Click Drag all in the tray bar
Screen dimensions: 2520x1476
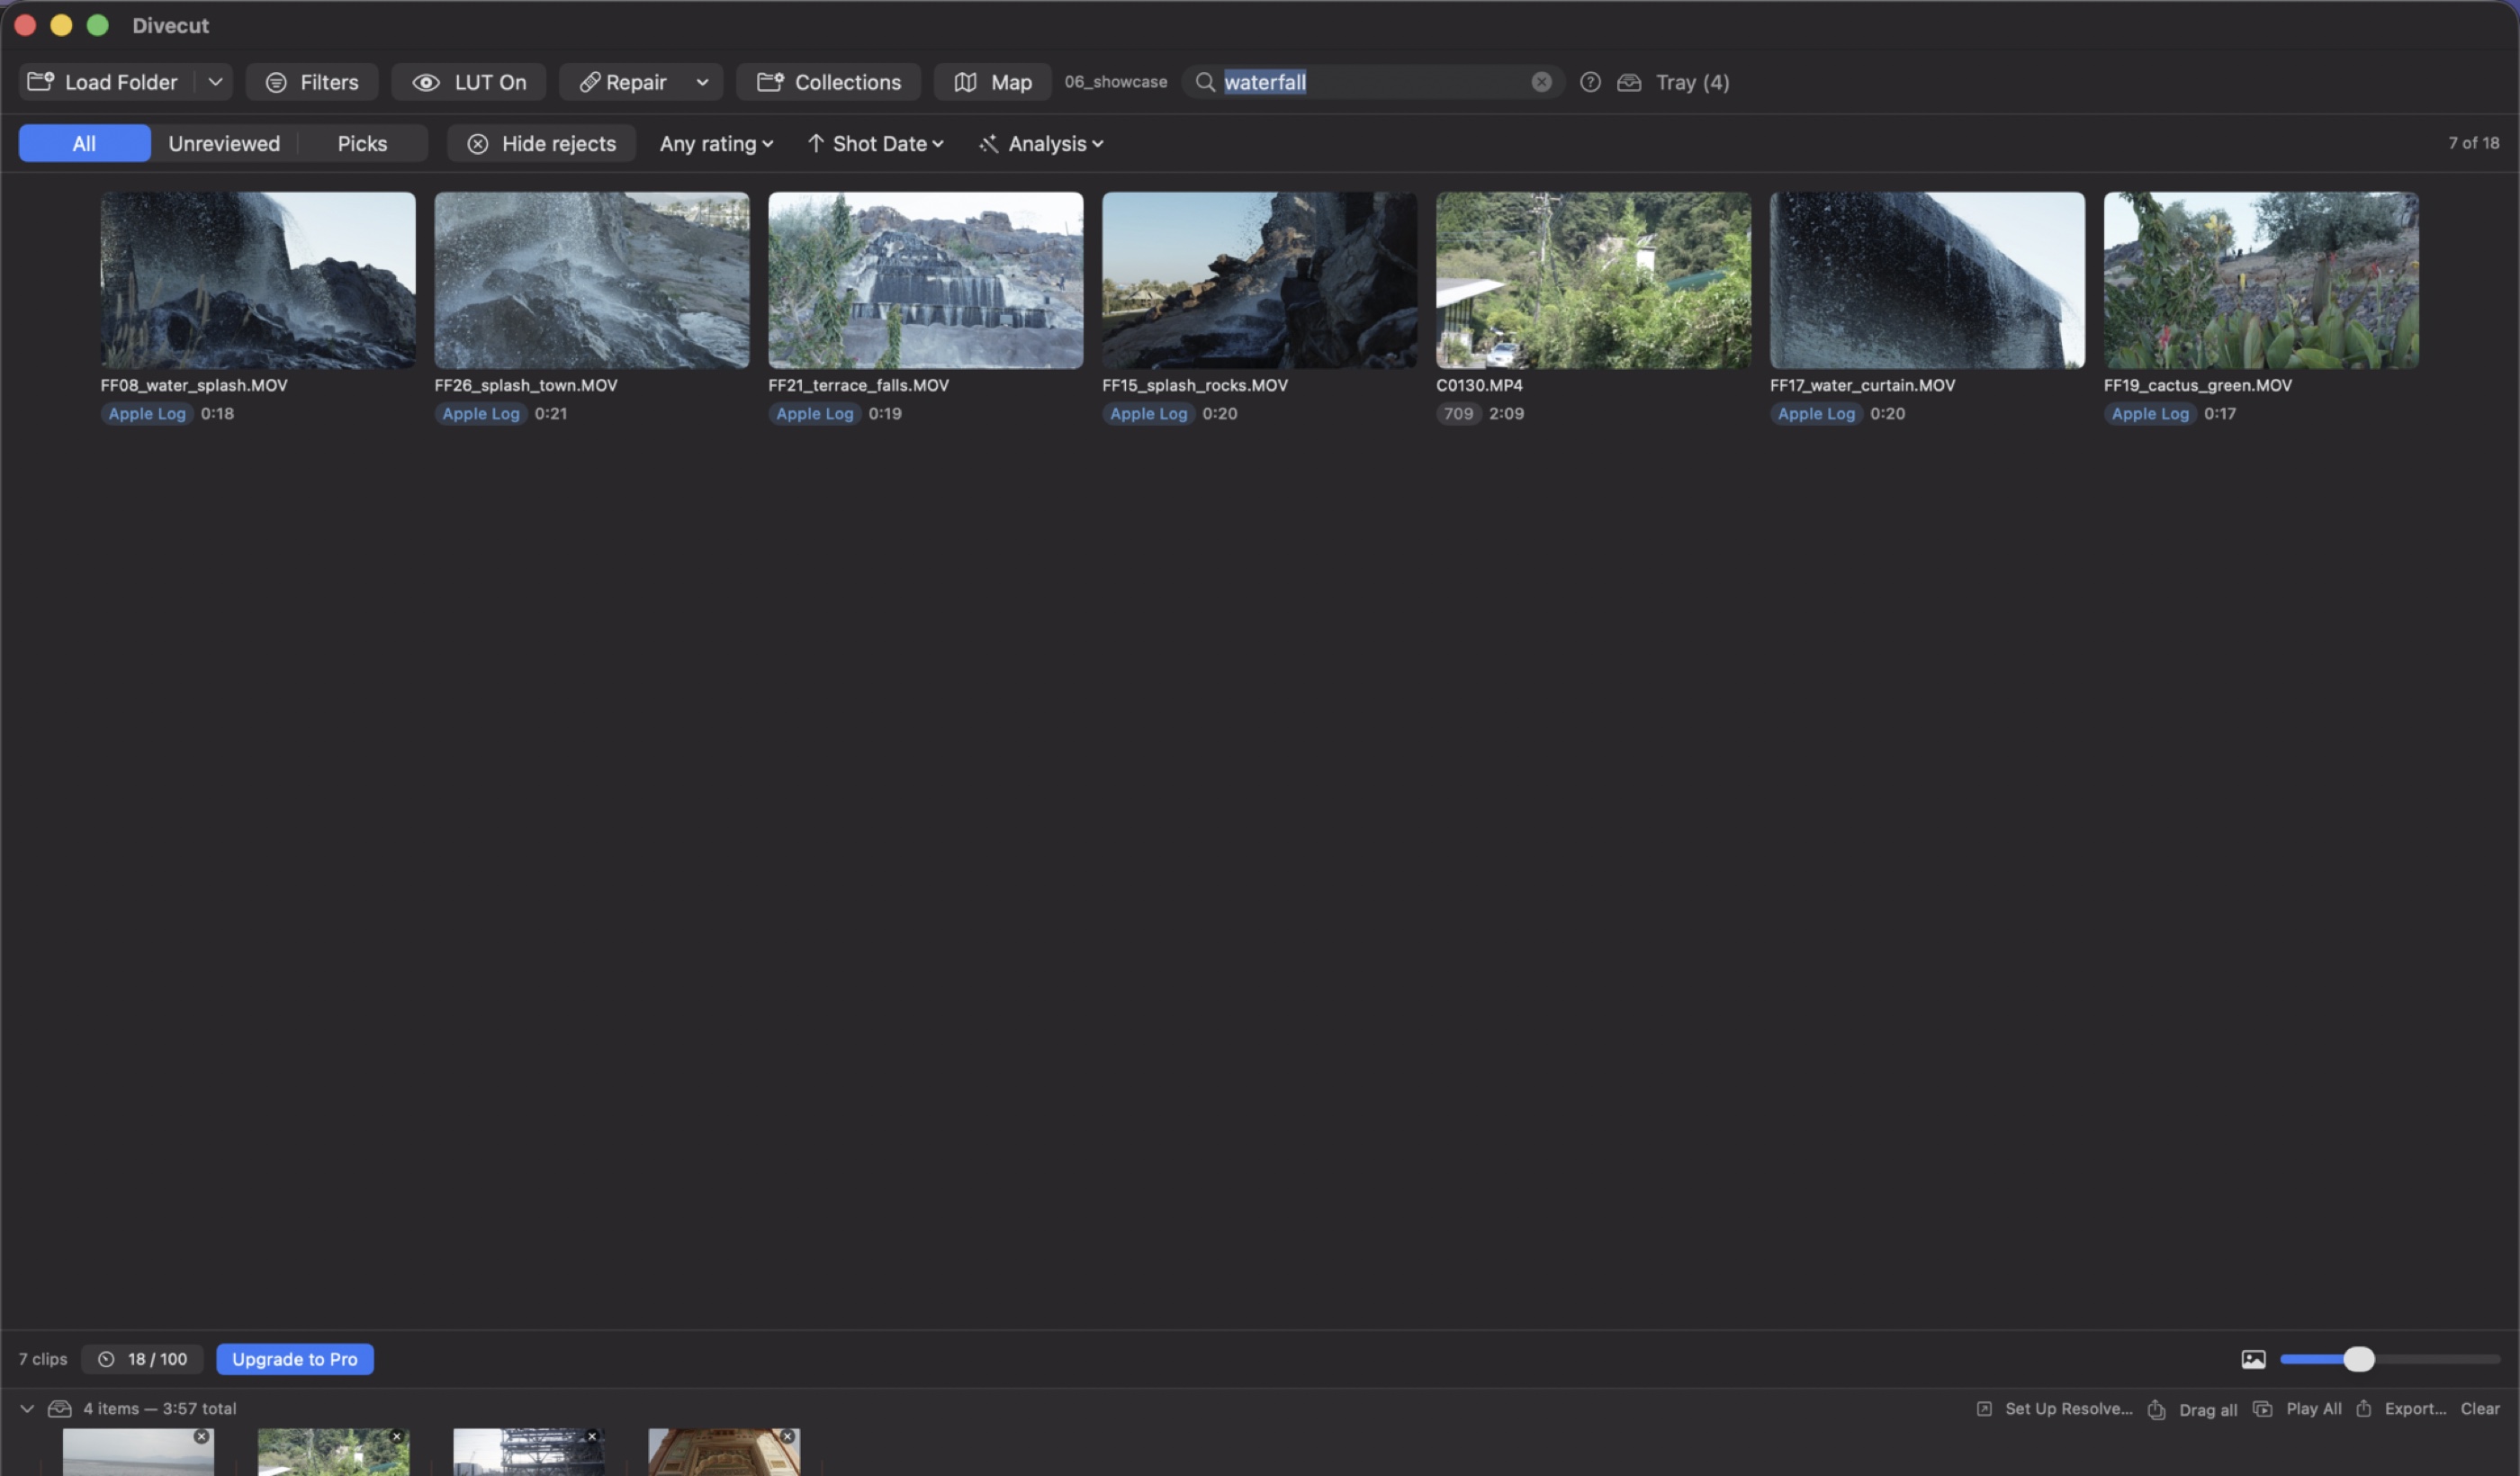2193,1409
